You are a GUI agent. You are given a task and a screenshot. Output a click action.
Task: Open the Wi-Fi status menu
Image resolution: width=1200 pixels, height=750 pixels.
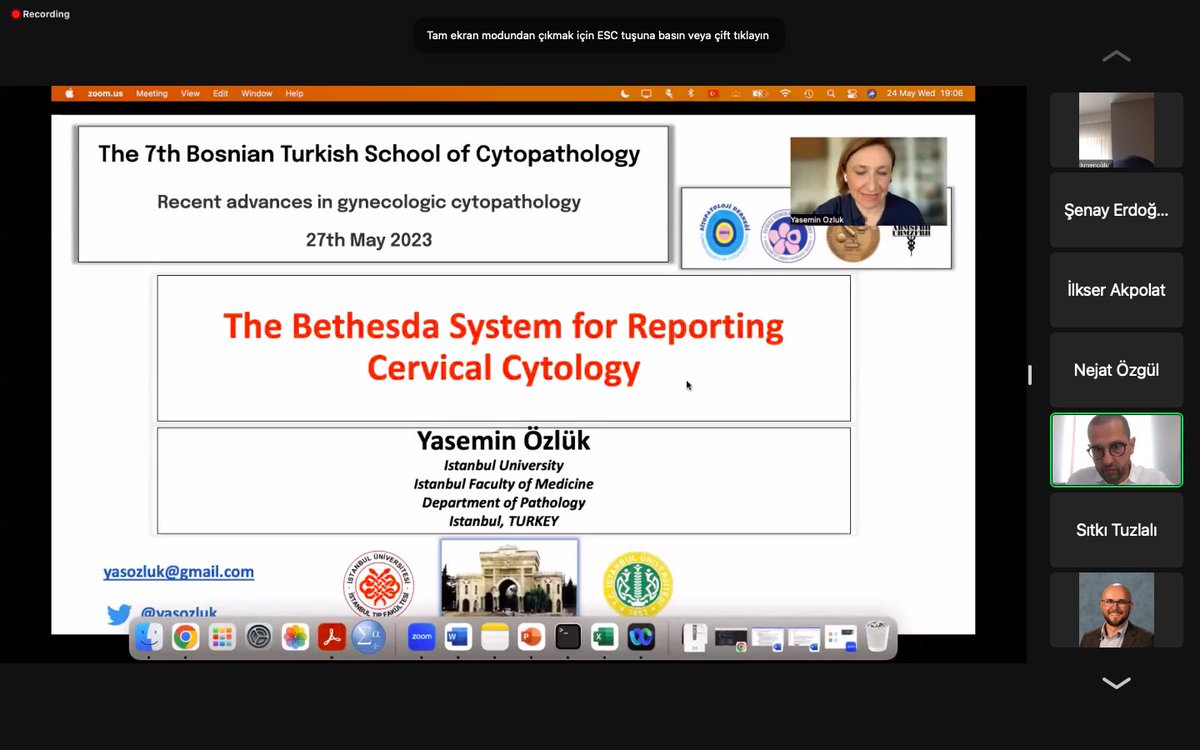point(786,93)
